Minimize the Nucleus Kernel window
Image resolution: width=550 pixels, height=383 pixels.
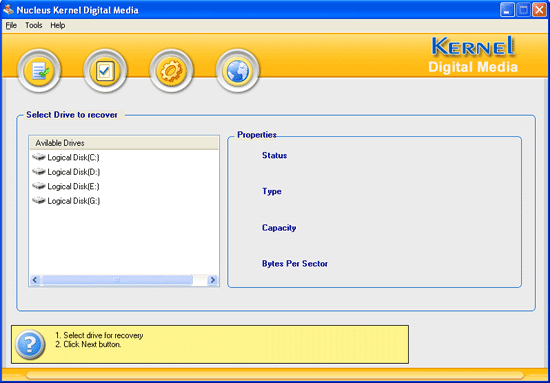[x=507, y=10]
